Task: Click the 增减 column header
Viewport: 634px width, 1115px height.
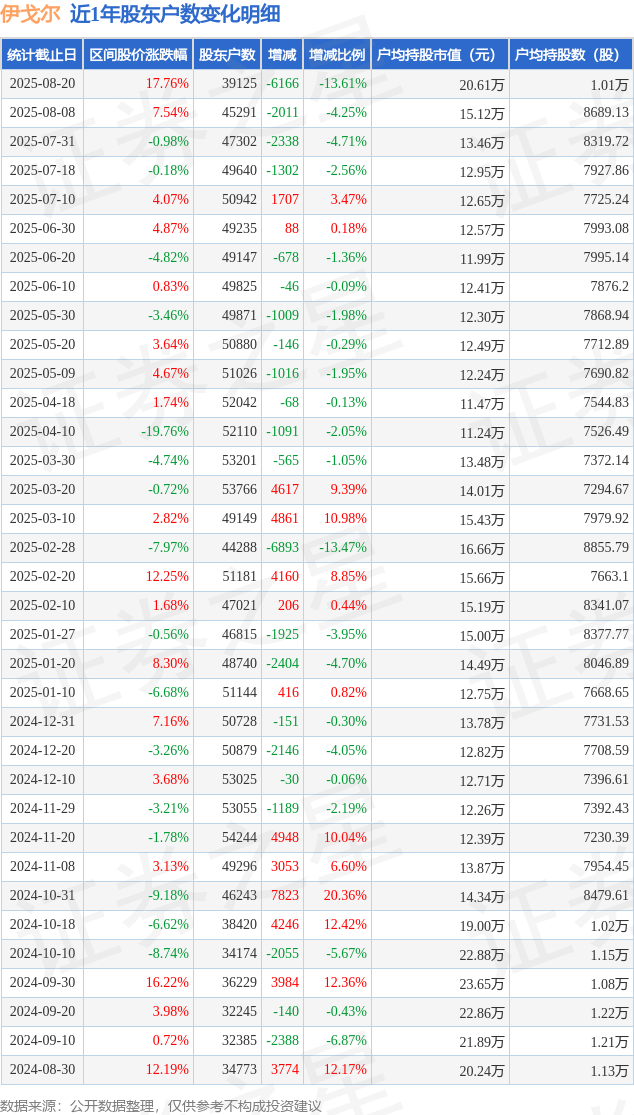Action: 282,54
